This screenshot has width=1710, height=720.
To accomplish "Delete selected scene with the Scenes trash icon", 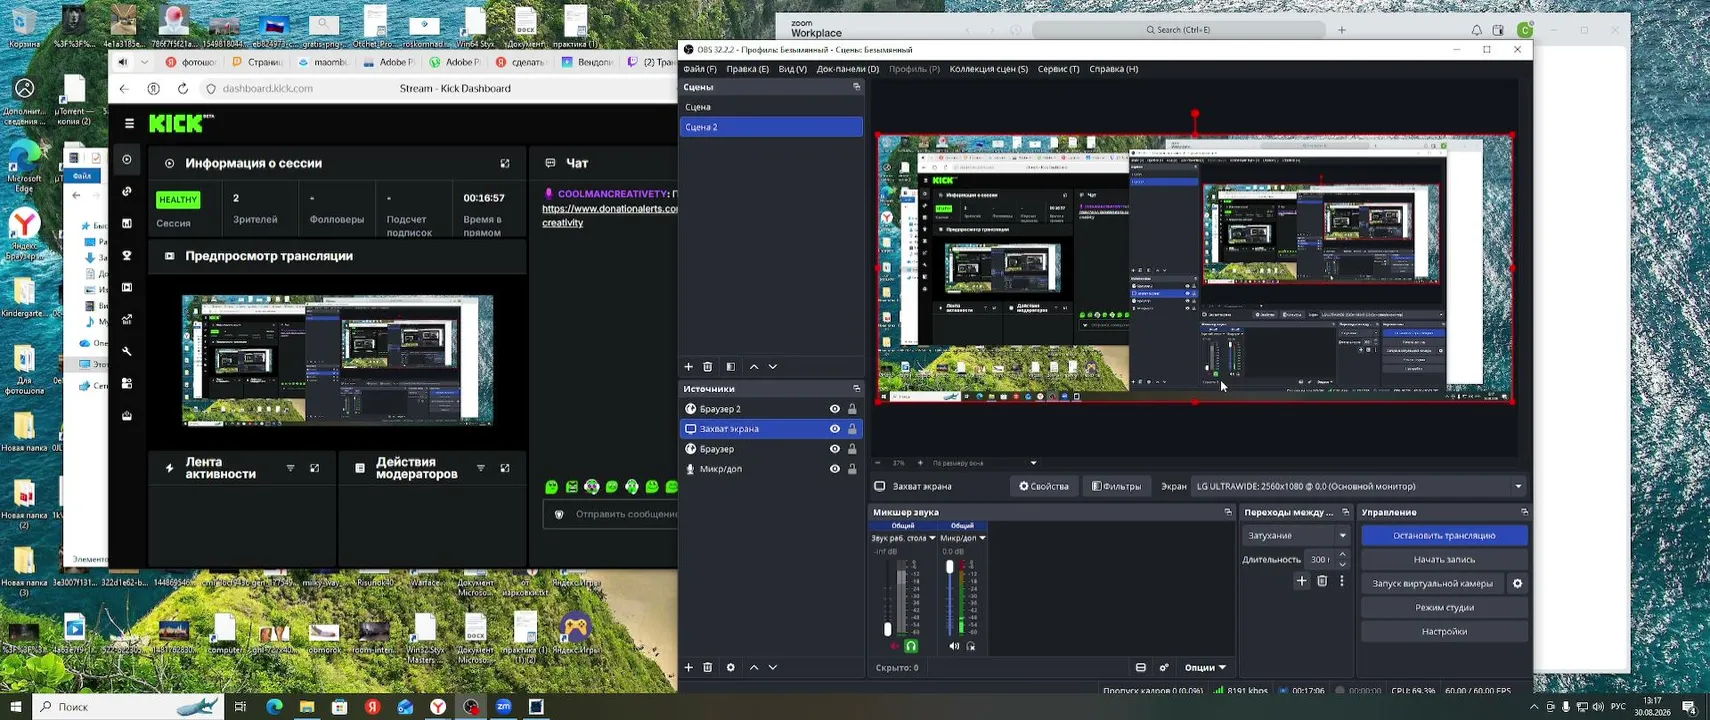I will [708, 367].
